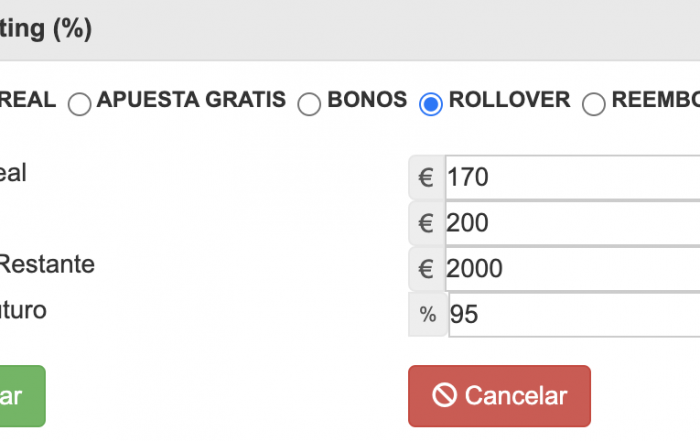Click the euro symbol beside the 2000 field

(x=426, y=269)
